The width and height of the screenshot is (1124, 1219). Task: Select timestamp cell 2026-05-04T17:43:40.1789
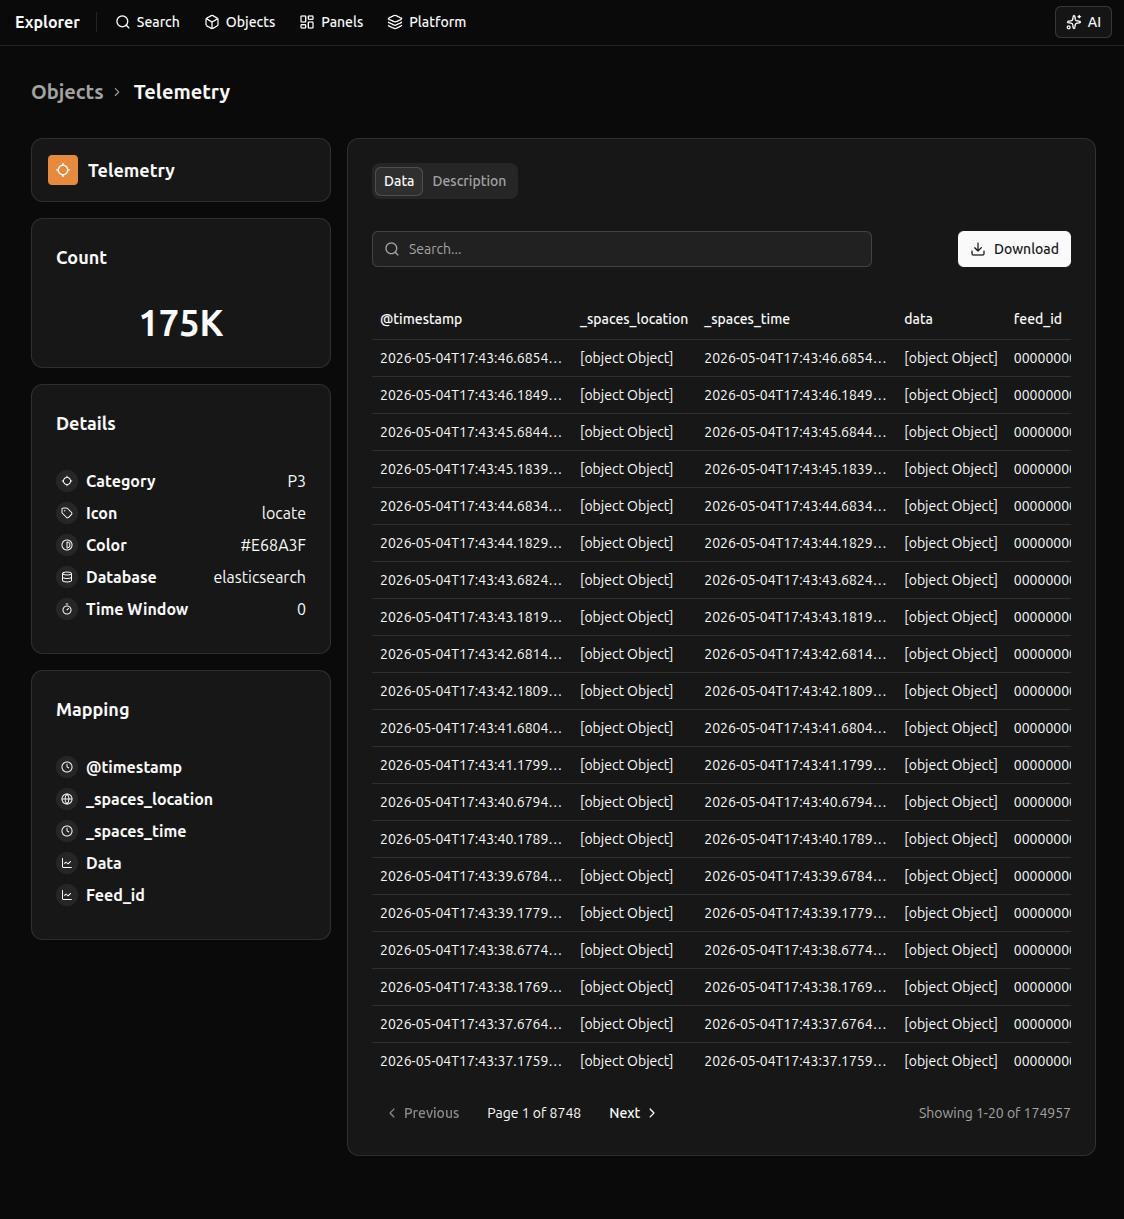(471, 839)
